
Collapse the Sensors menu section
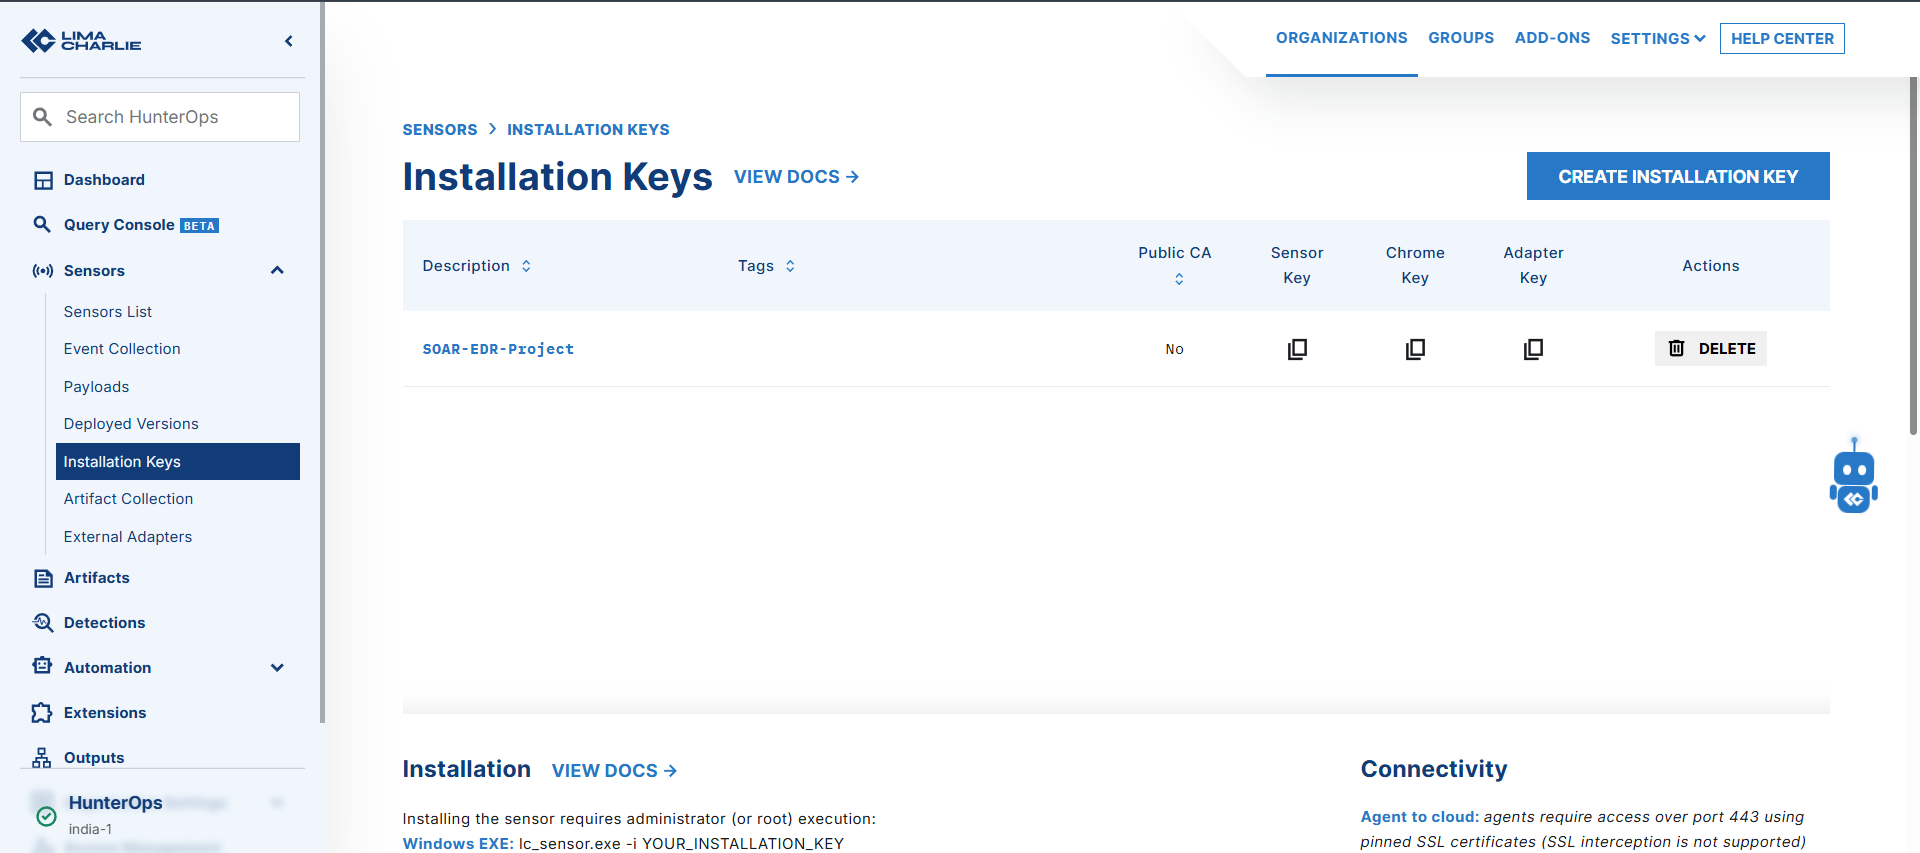point(278,270)
